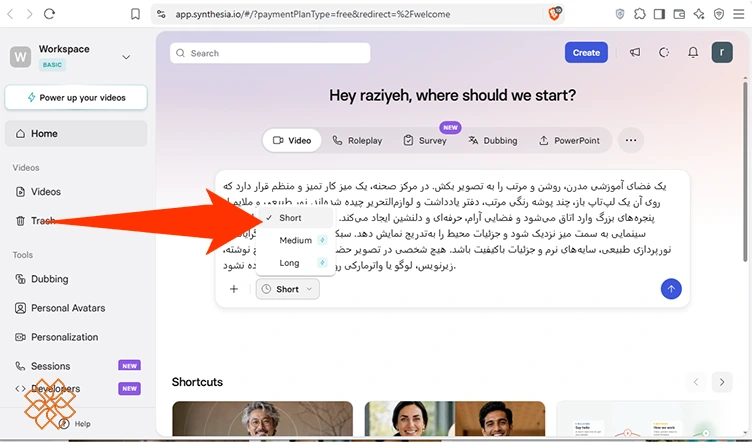
Task: Click the blue Create button
Action: pos(586,53)
